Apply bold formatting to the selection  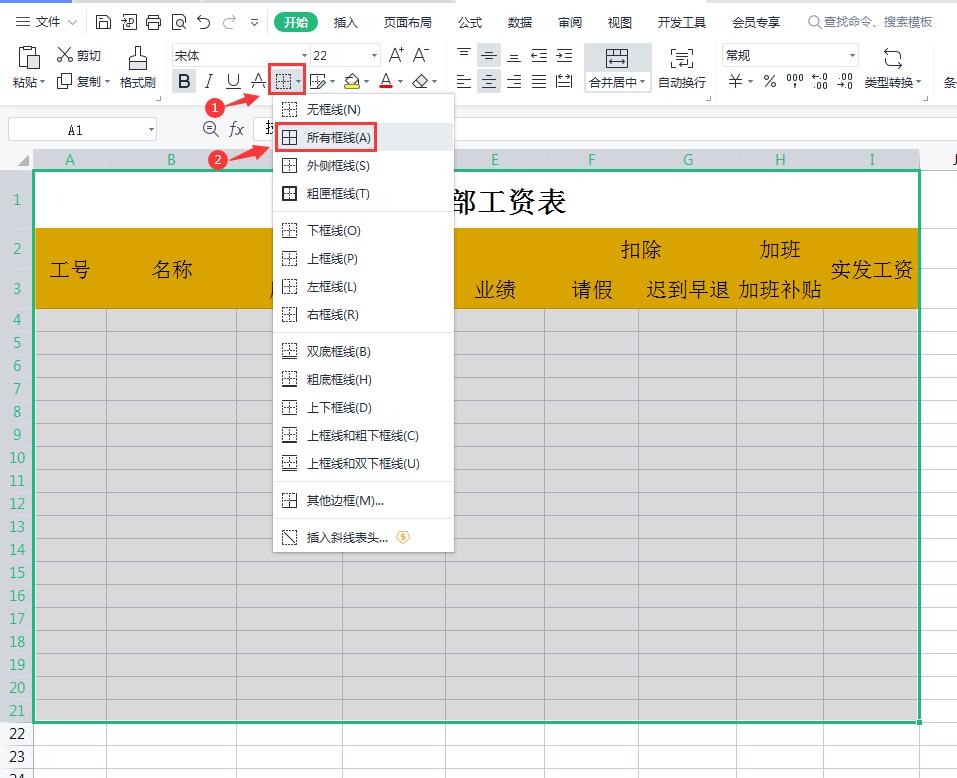183,82
